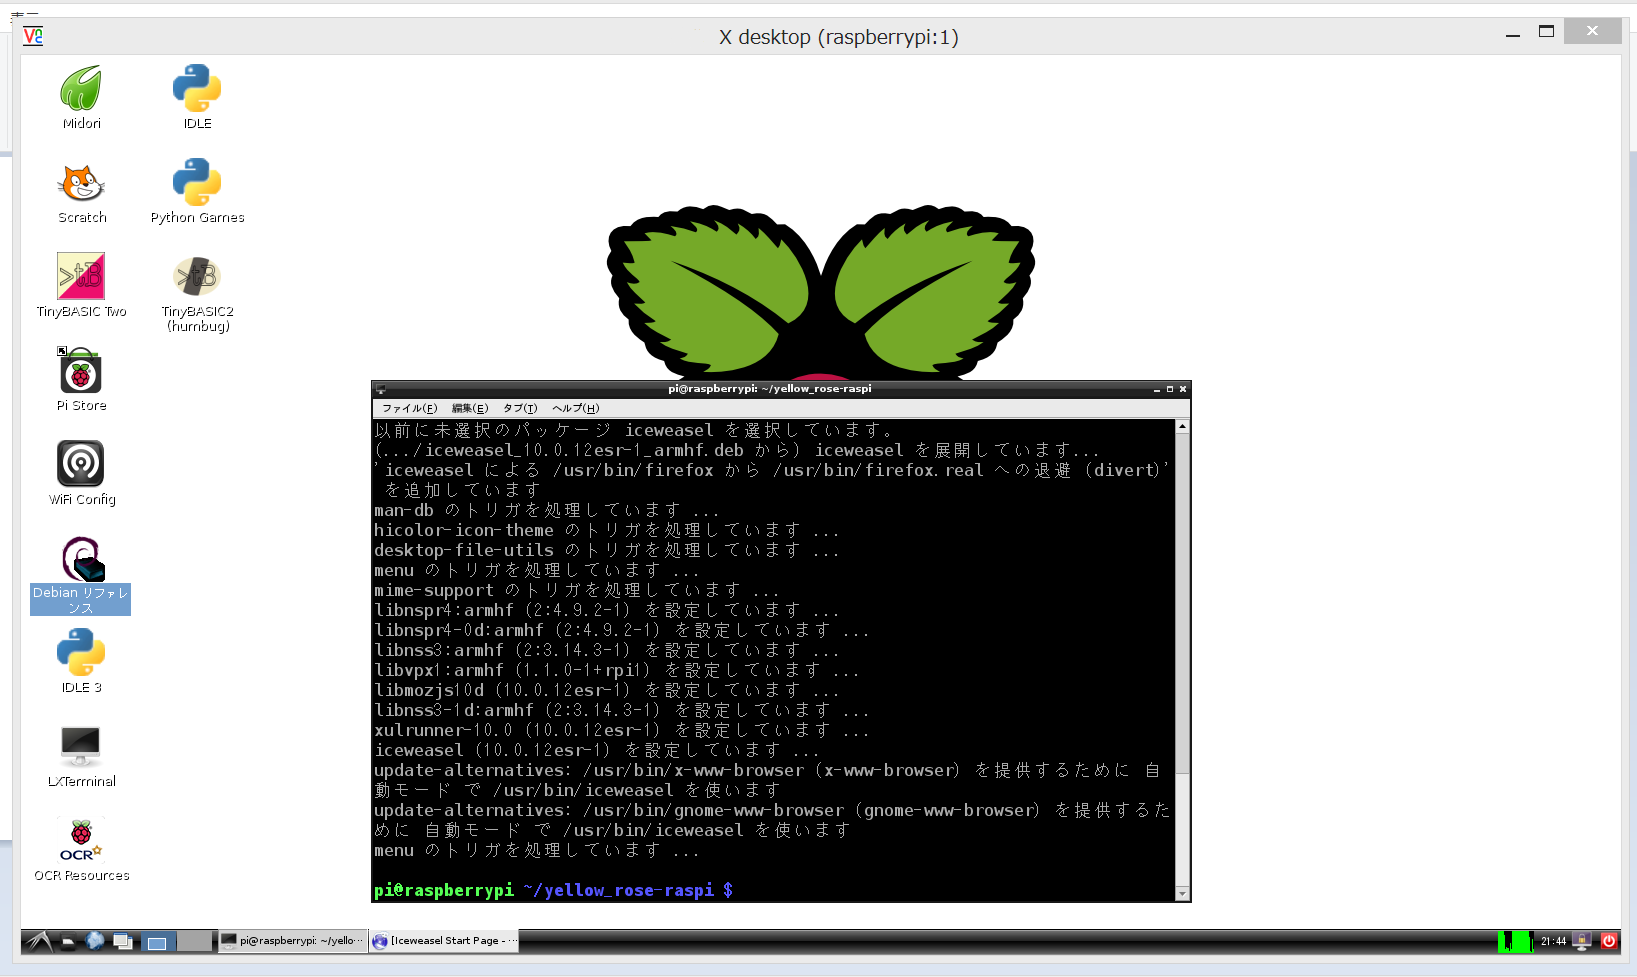Switch to the second desktop in pager

(195, 941)
